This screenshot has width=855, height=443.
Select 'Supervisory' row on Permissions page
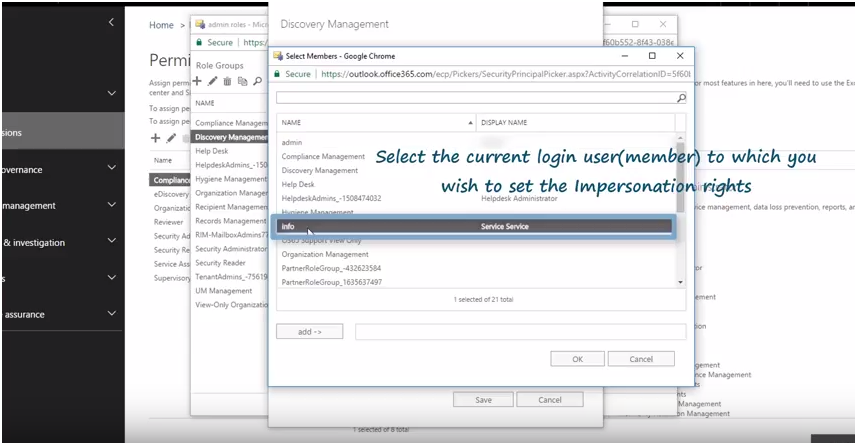[x=170, y=278]
